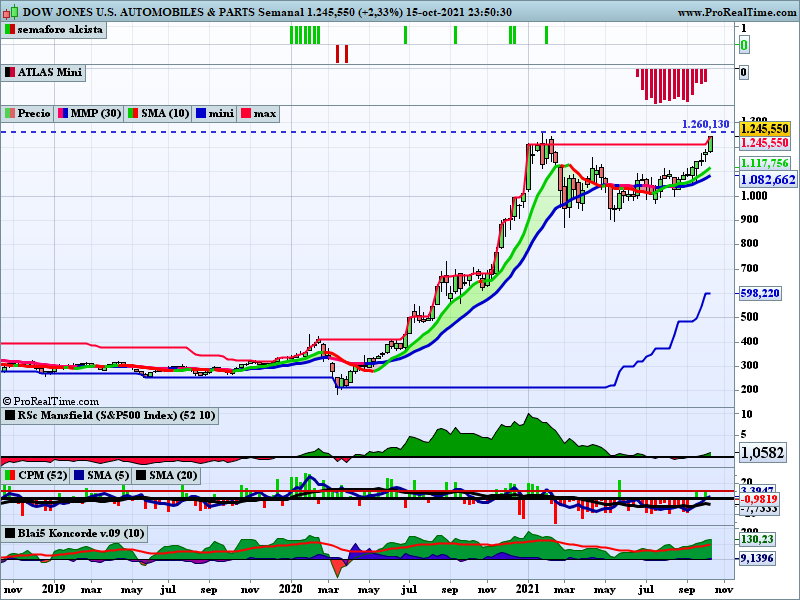The image size is (800, 600).
Task: Click the Precio color icon
Action: click(x=10, y=113)
